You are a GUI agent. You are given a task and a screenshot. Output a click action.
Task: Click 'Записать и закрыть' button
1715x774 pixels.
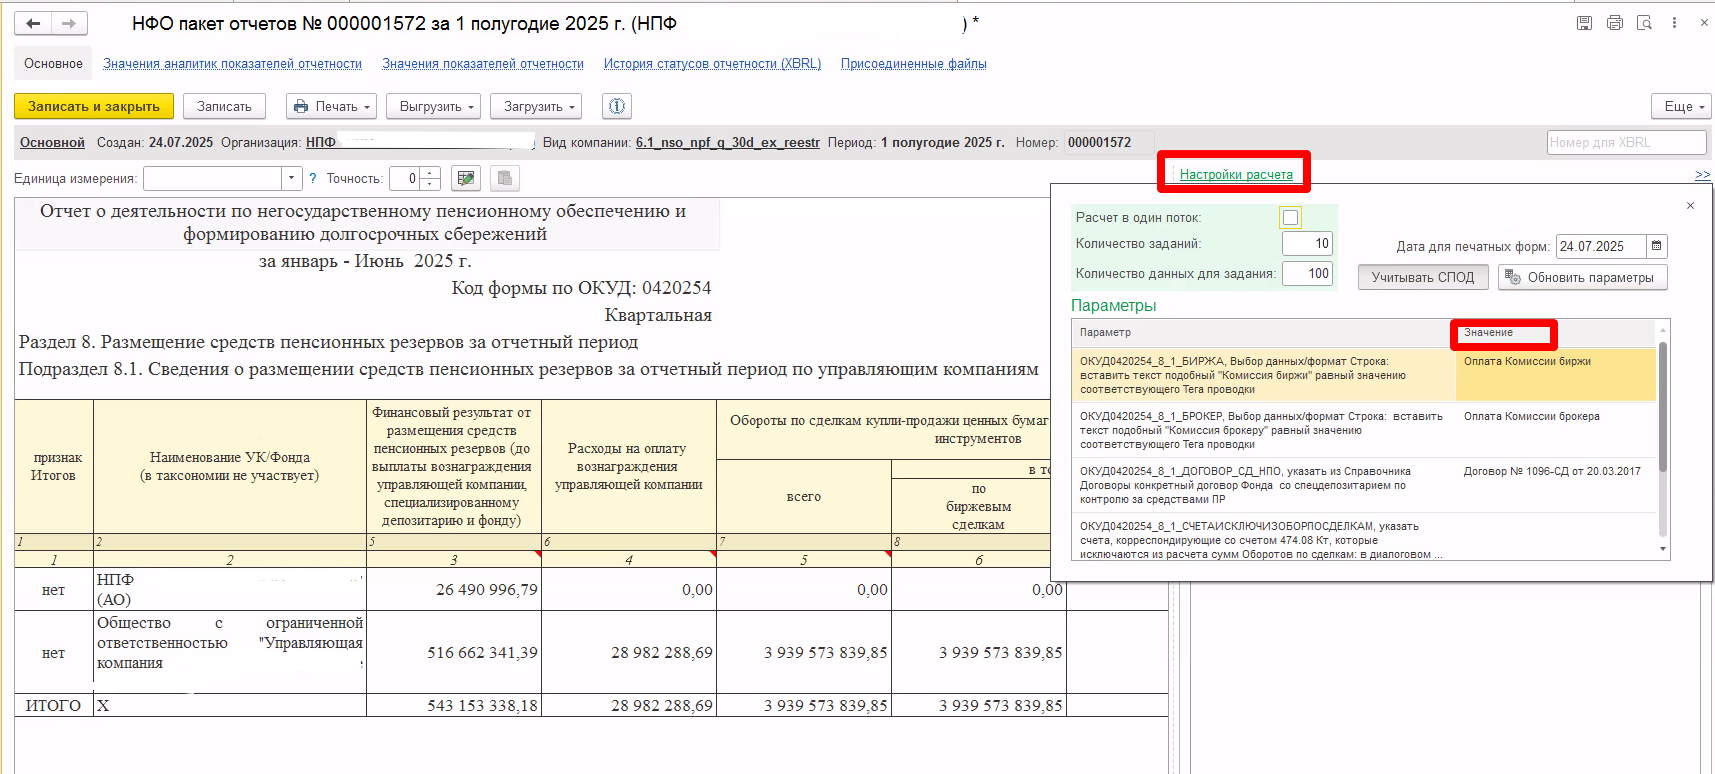click(94, 106)
